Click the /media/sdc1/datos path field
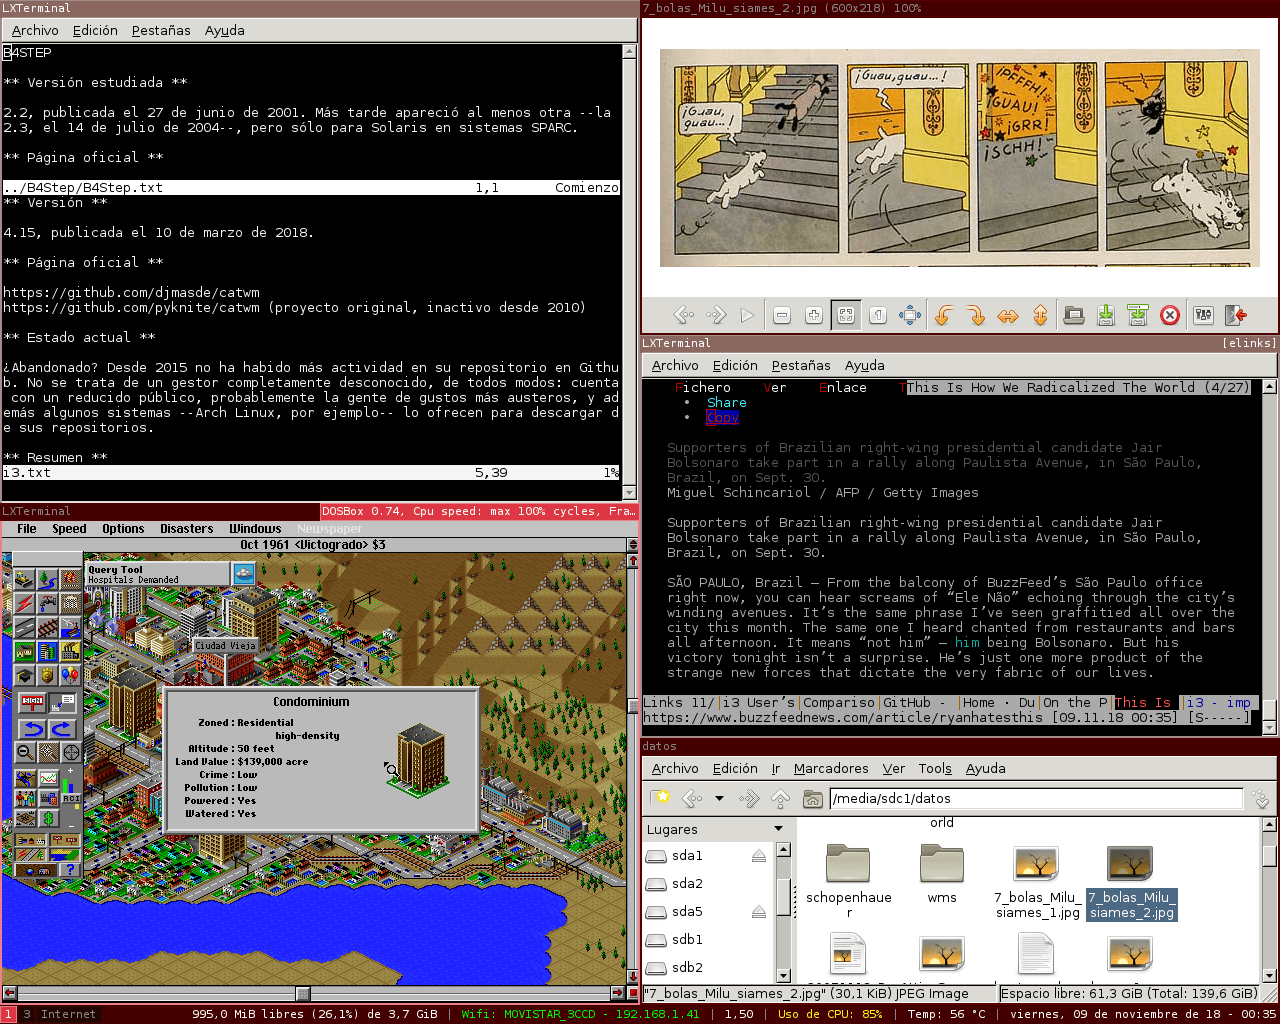 (x=1036, y=798)
